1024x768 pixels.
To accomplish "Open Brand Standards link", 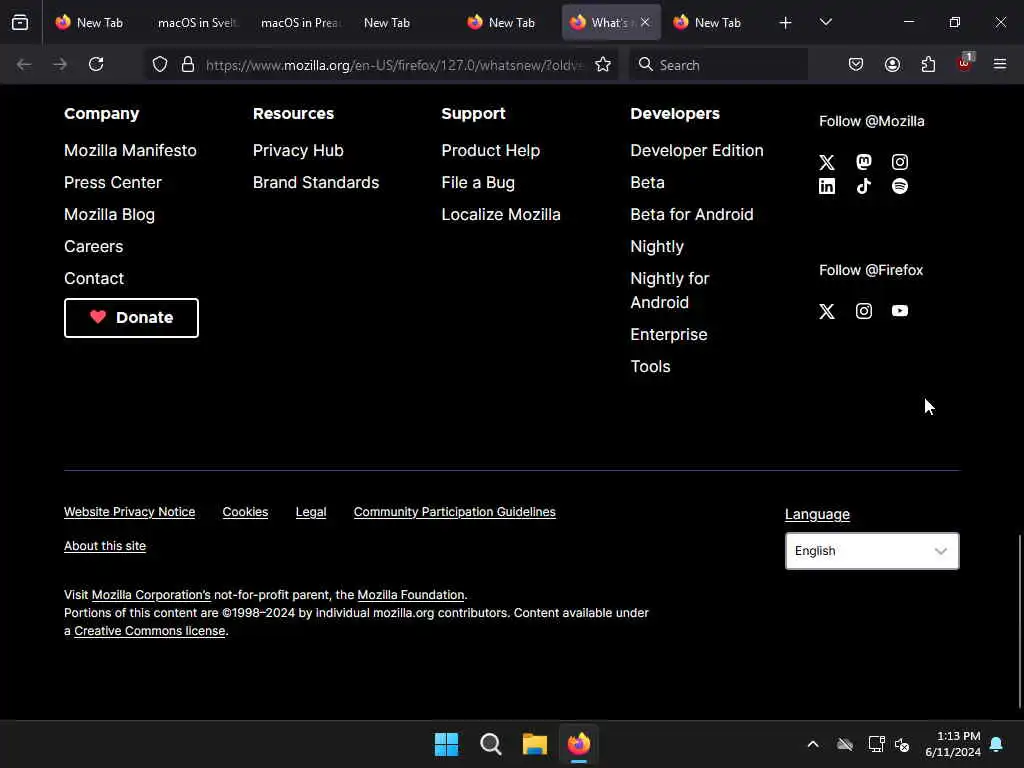I will pos(315,182).
